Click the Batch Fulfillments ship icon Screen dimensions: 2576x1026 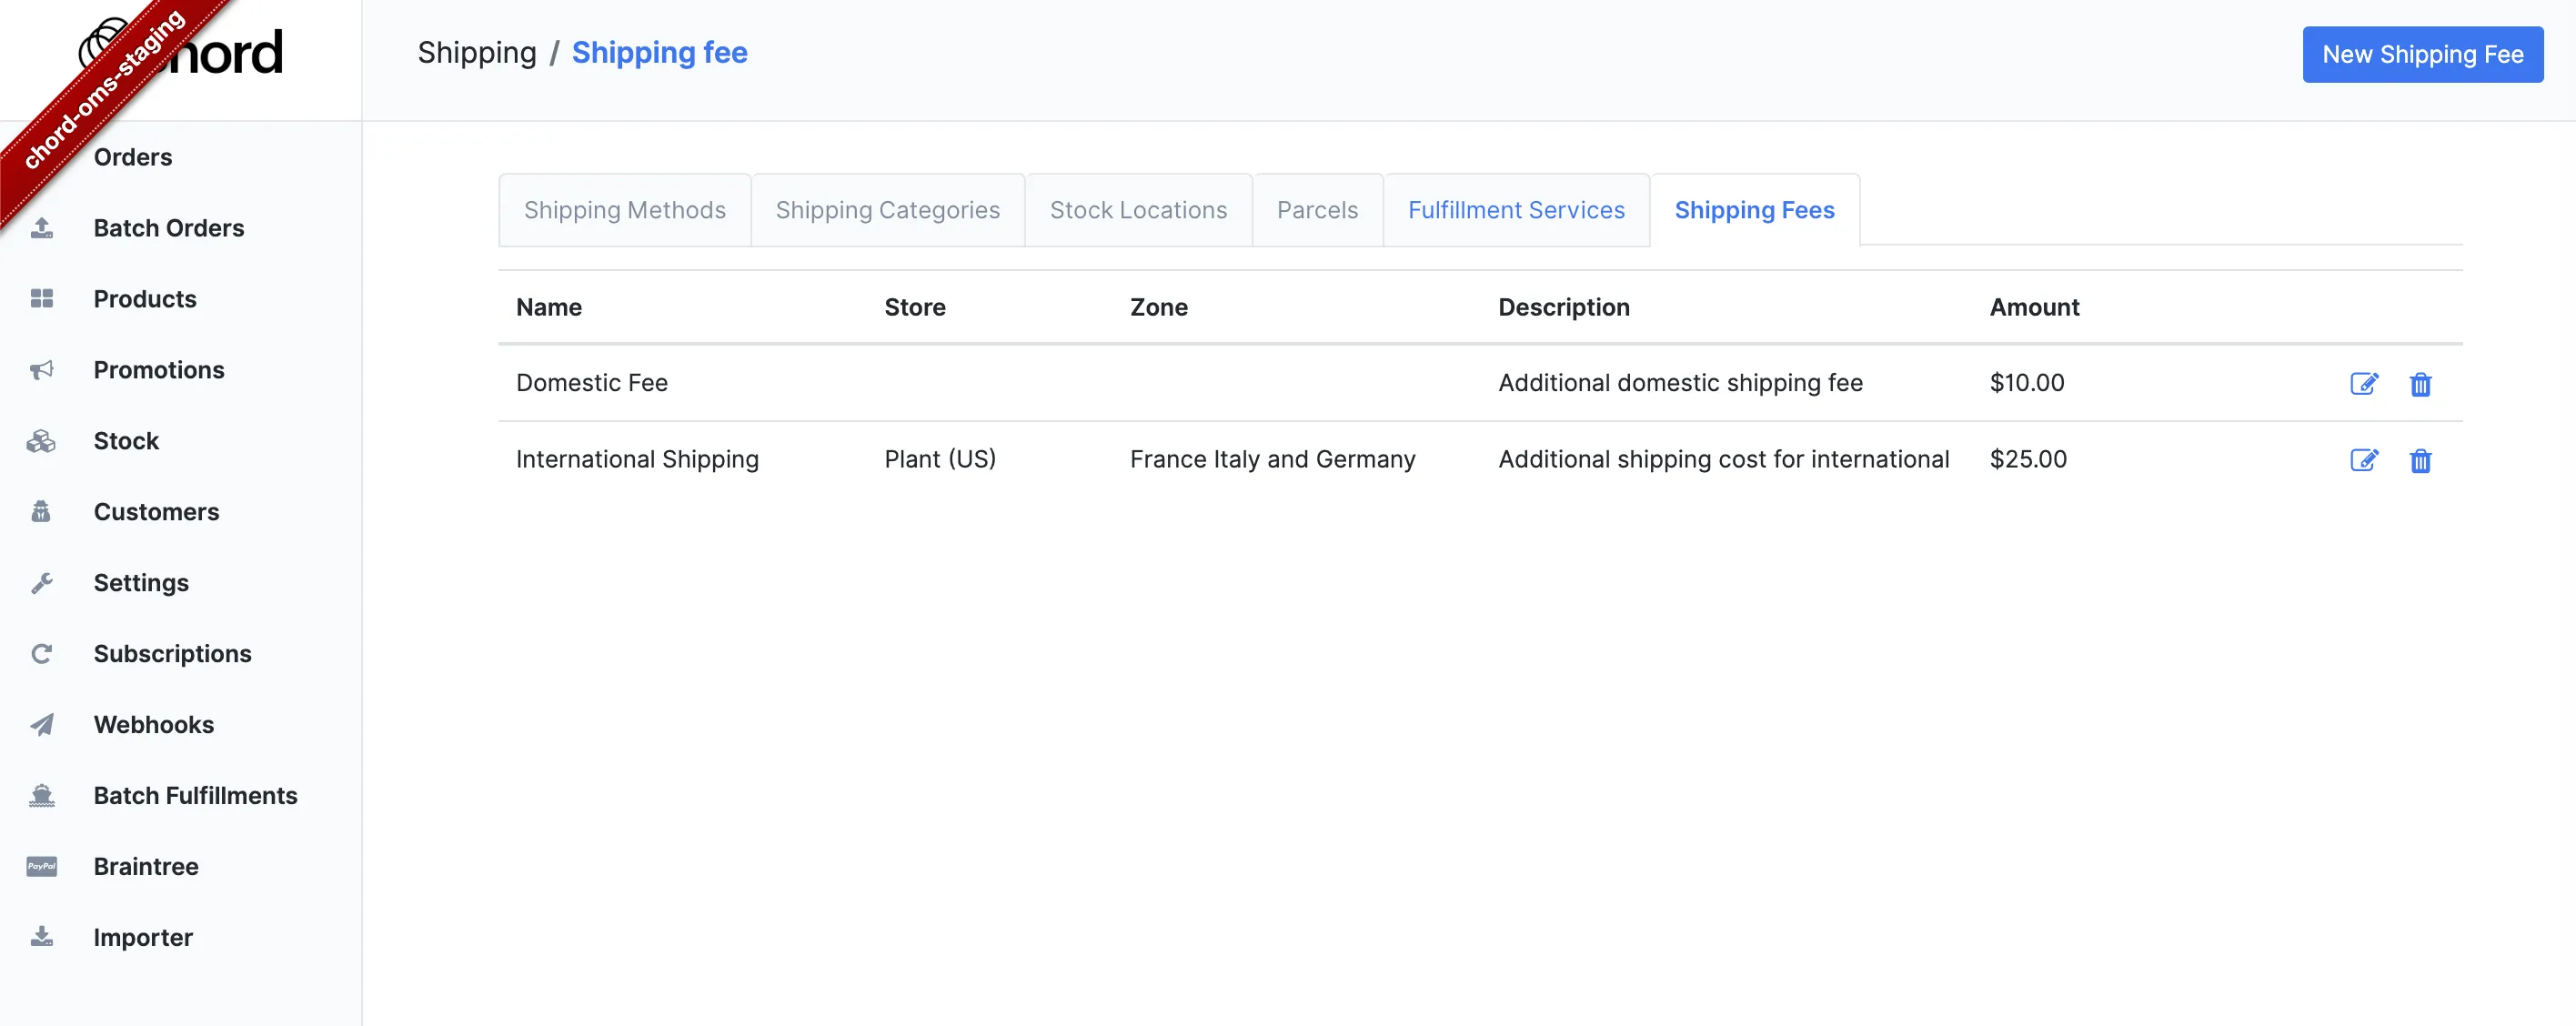(x=41, y=796)
